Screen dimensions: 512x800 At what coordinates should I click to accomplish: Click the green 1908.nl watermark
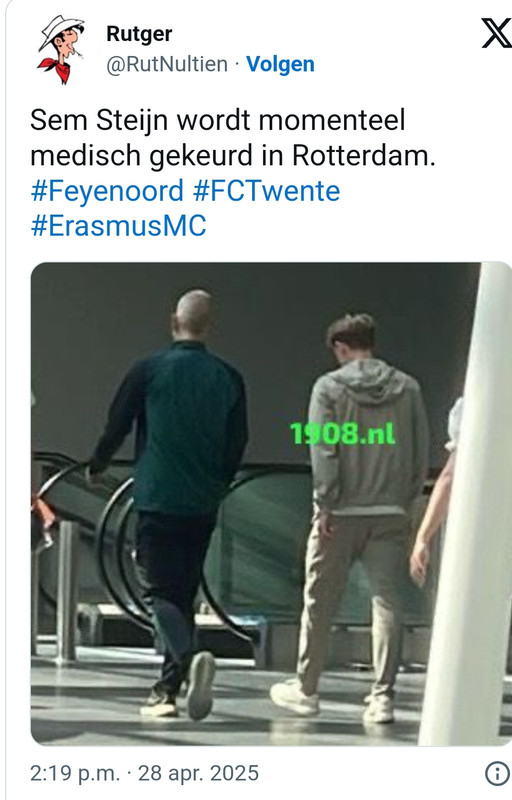click(x=343, y=434)
